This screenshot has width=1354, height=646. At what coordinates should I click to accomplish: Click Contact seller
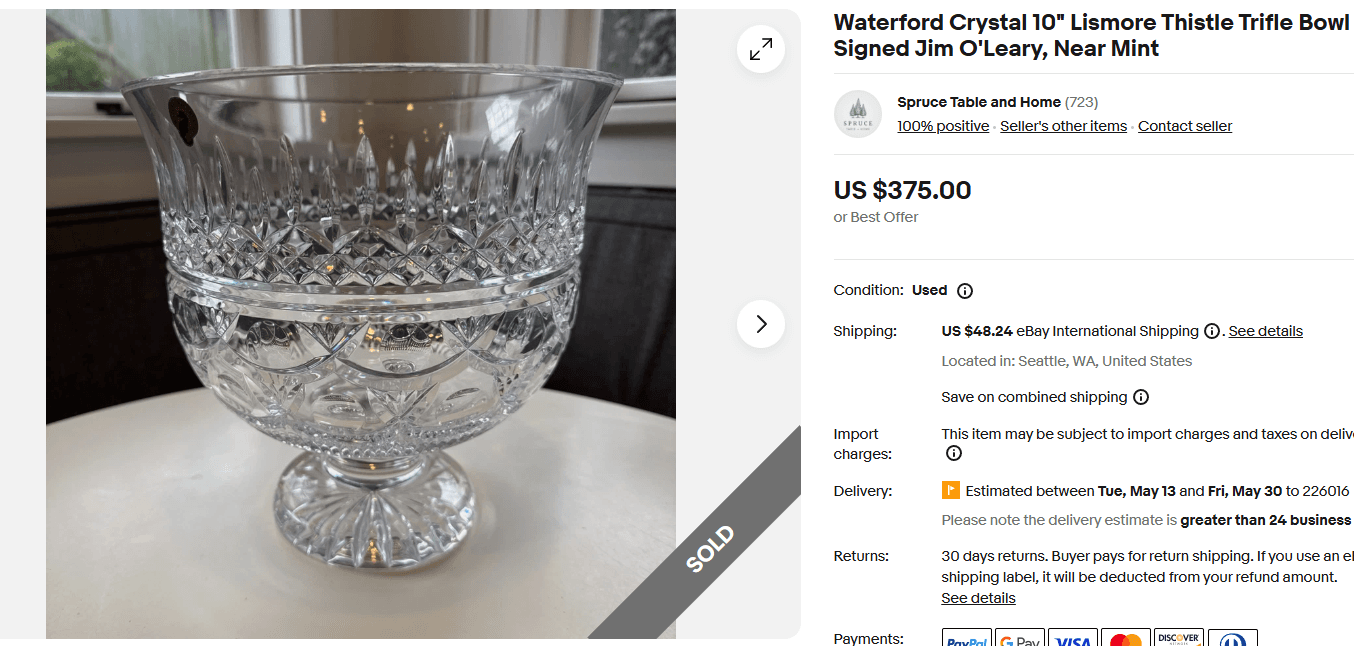(1185, 125)
